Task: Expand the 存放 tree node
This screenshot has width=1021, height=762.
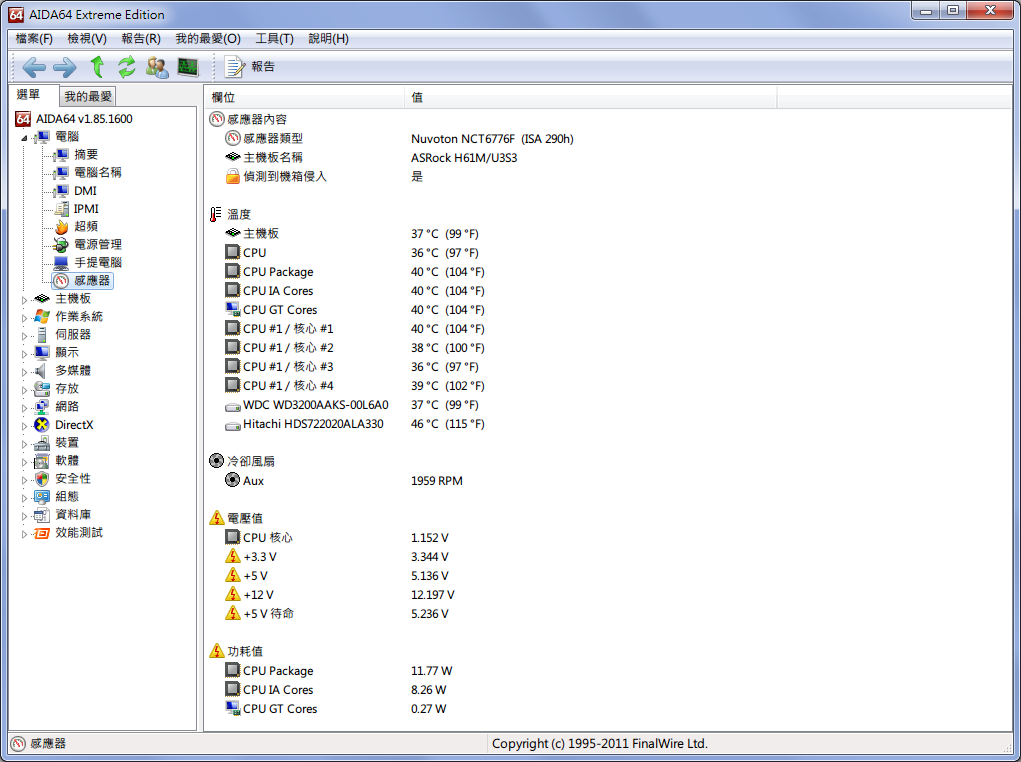Action: pyautogui.click(x=24, y=389)
